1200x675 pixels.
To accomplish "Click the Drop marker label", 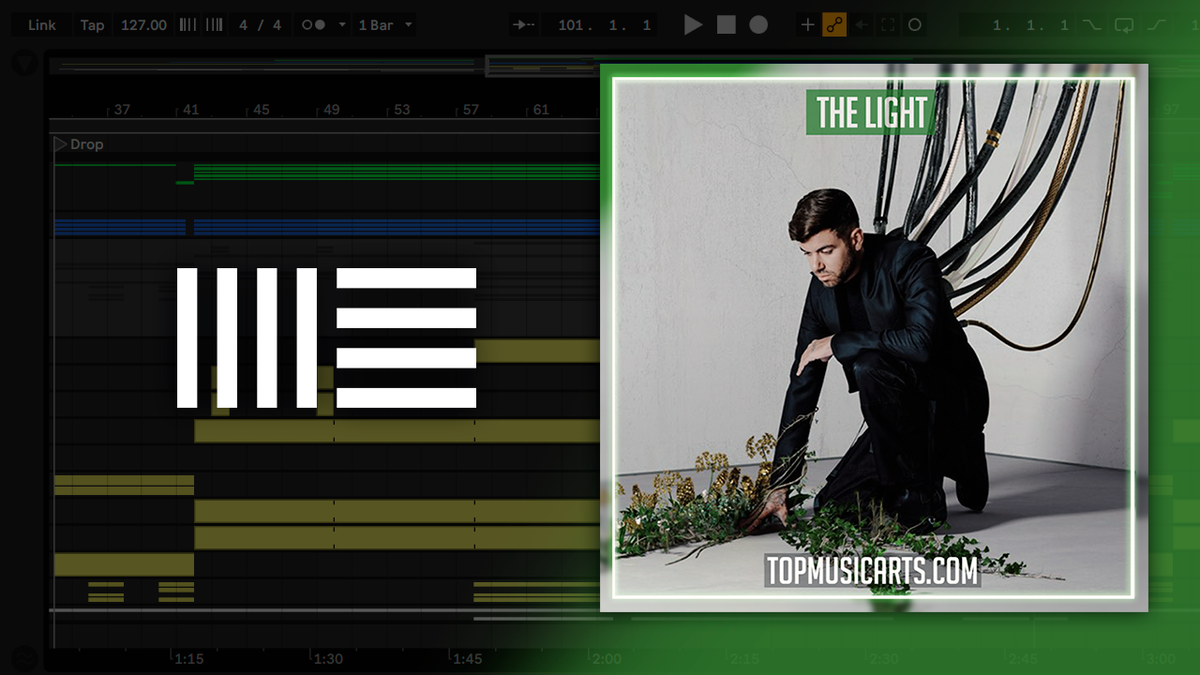I will [87, 143].
